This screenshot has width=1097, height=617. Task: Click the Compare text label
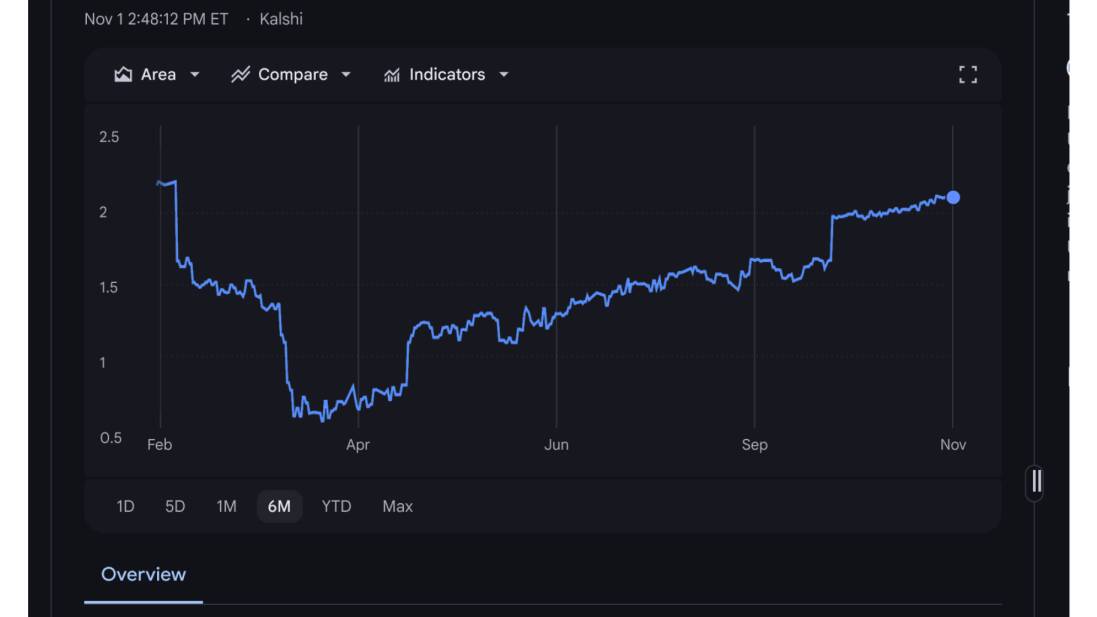point(293,75)
